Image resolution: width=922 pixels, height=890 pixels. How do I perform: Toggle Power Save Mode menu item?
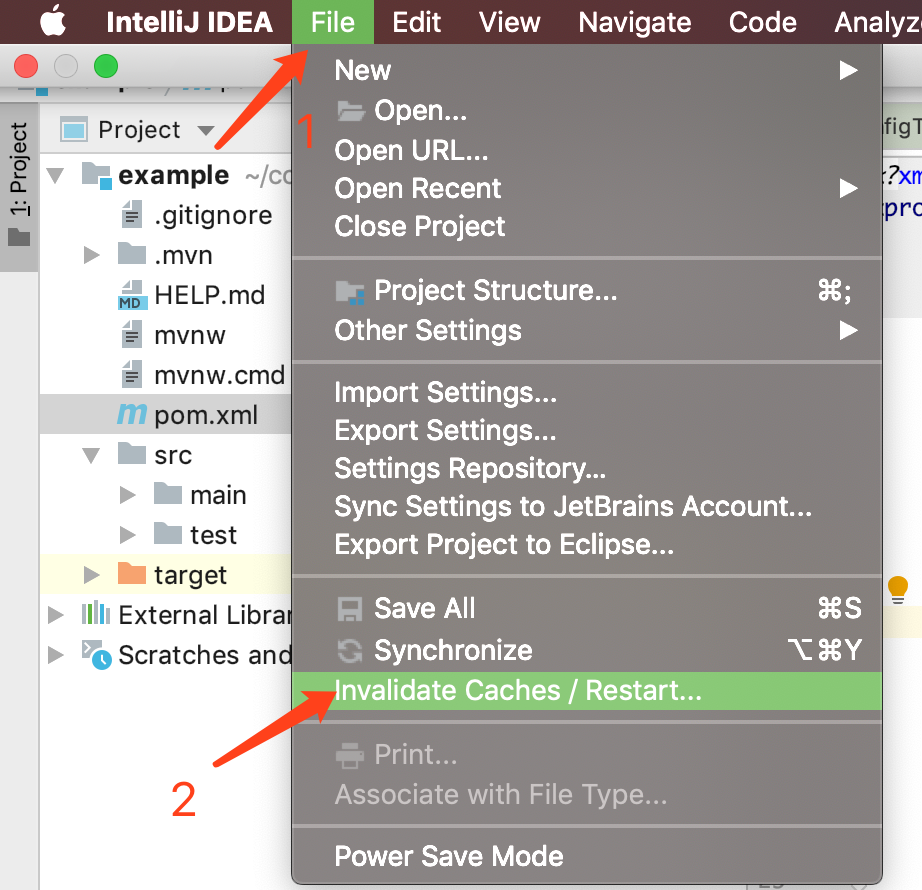point(448,857)
